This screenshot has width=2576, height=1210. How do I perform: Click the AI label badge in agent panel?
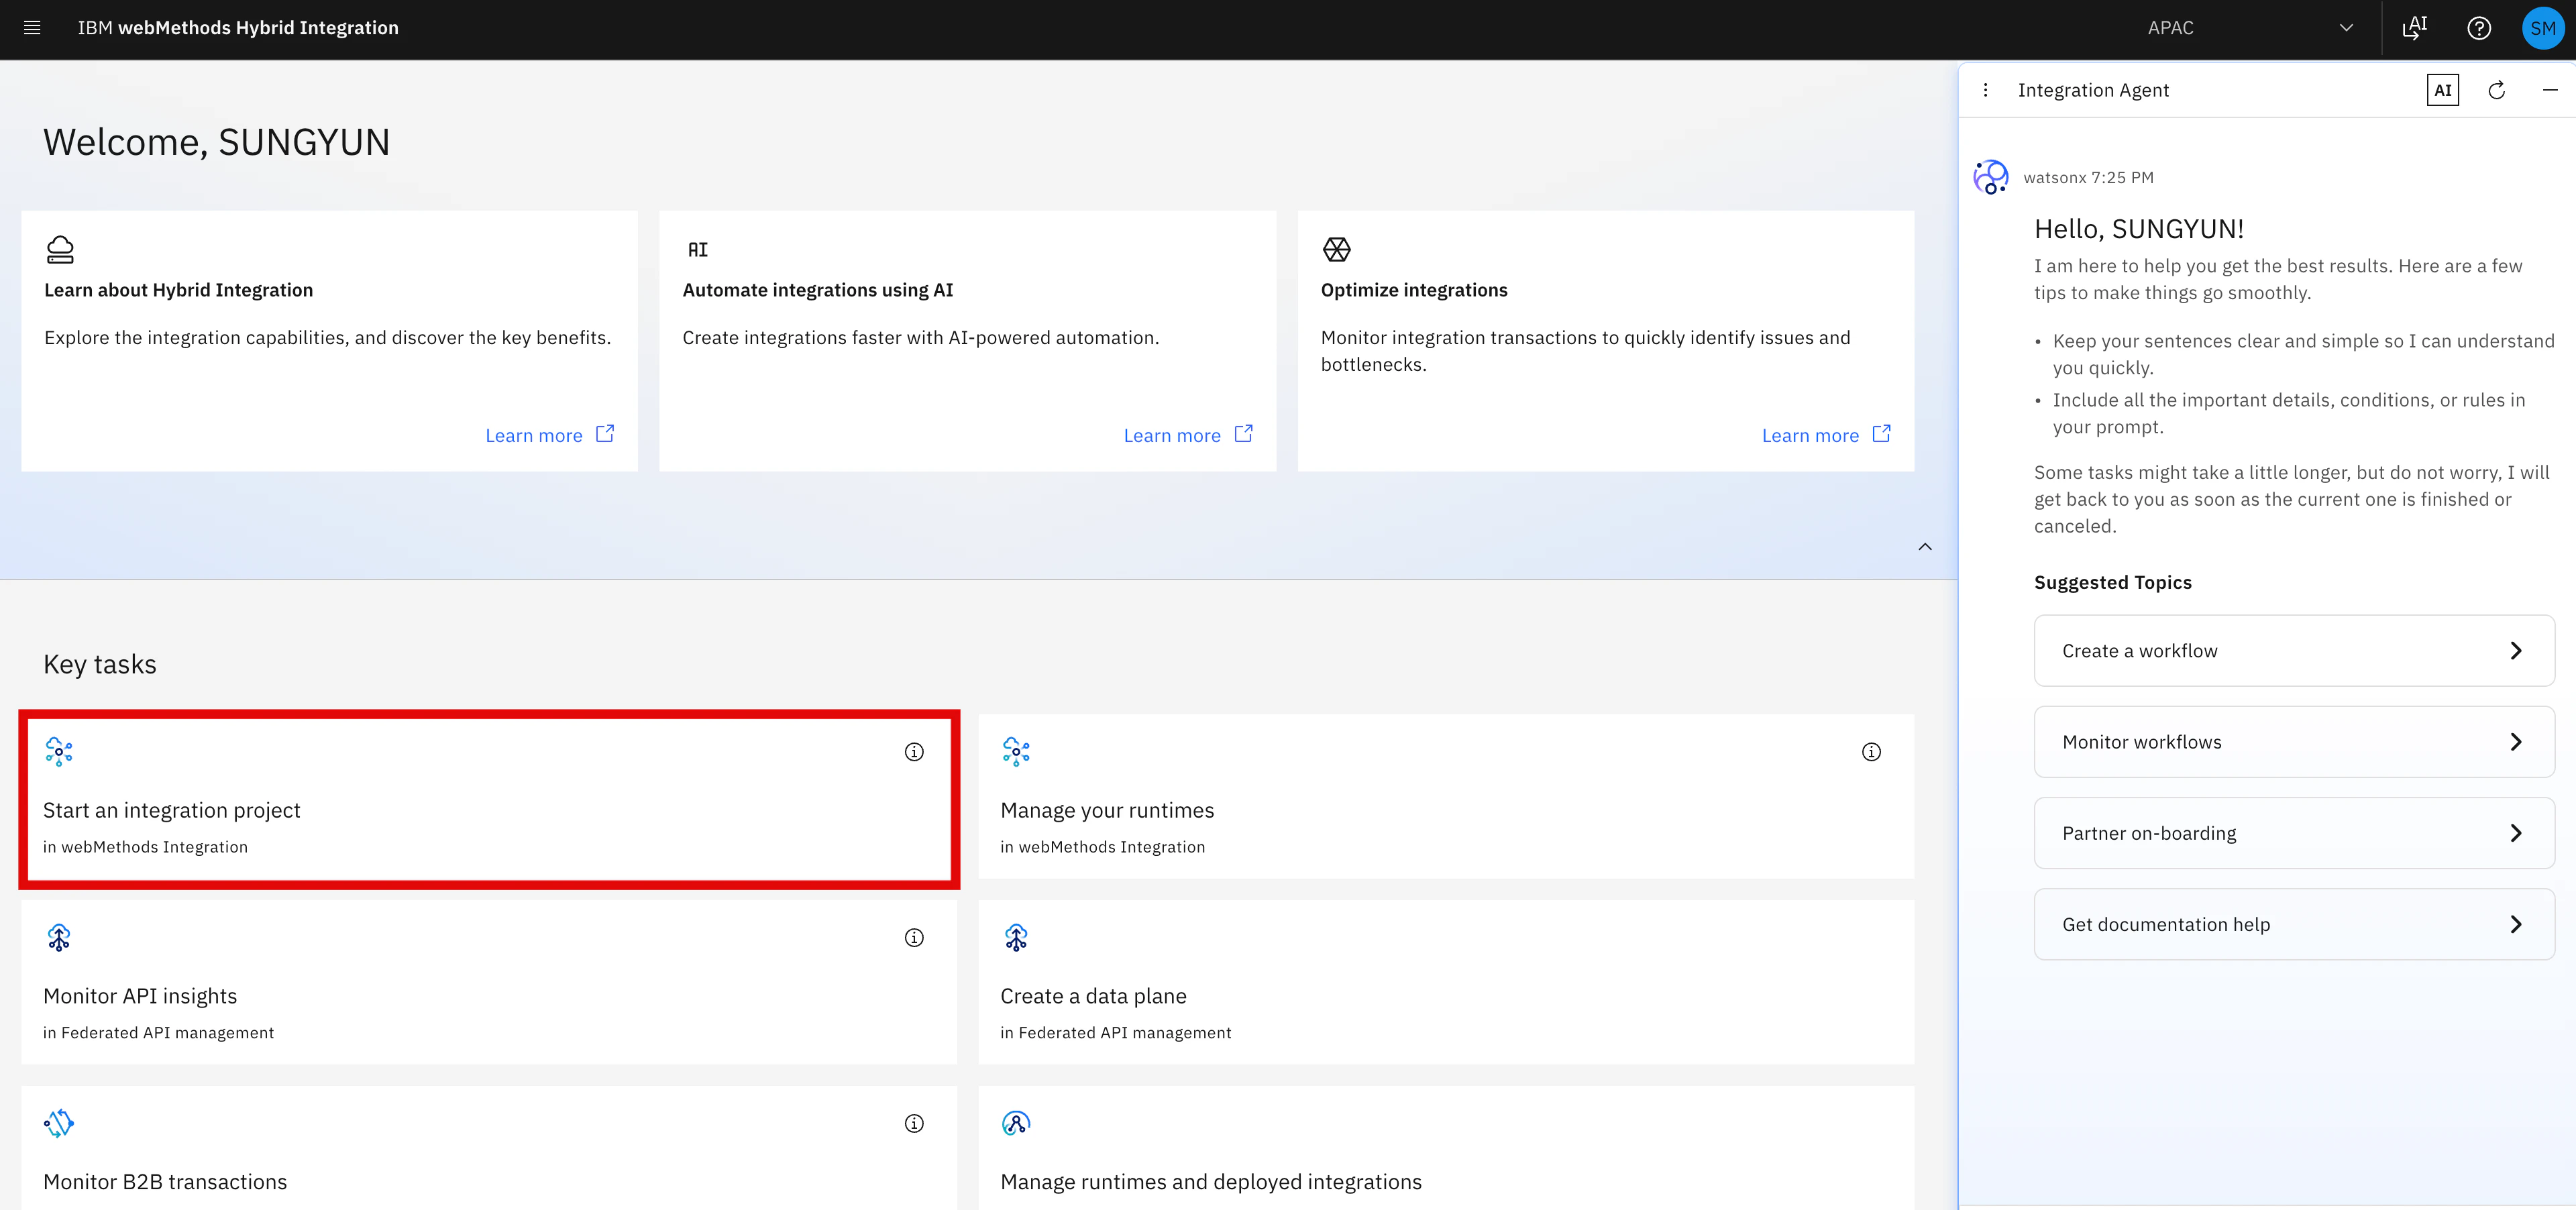2442,90
